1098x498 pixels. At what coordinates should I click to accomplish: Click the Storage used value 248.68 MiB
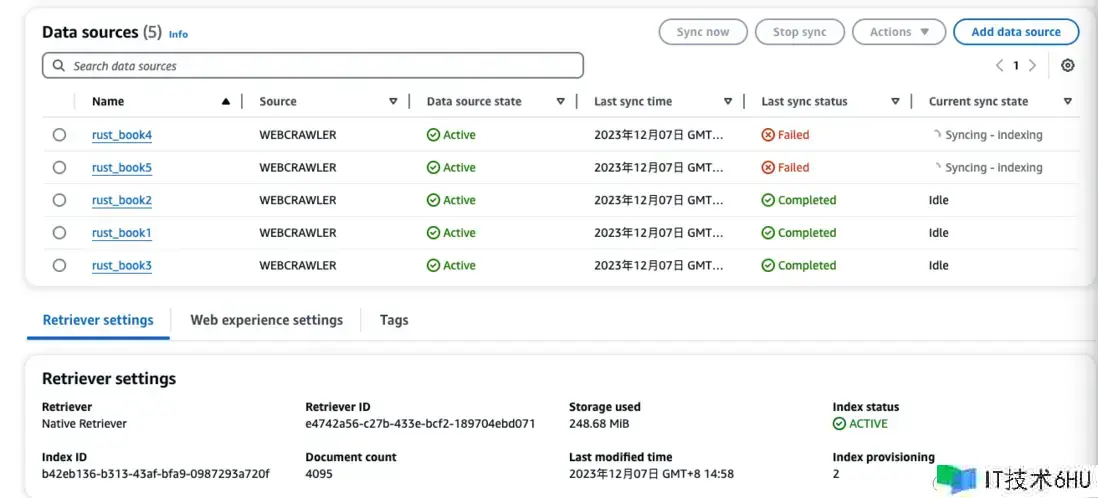coord(600,424)
